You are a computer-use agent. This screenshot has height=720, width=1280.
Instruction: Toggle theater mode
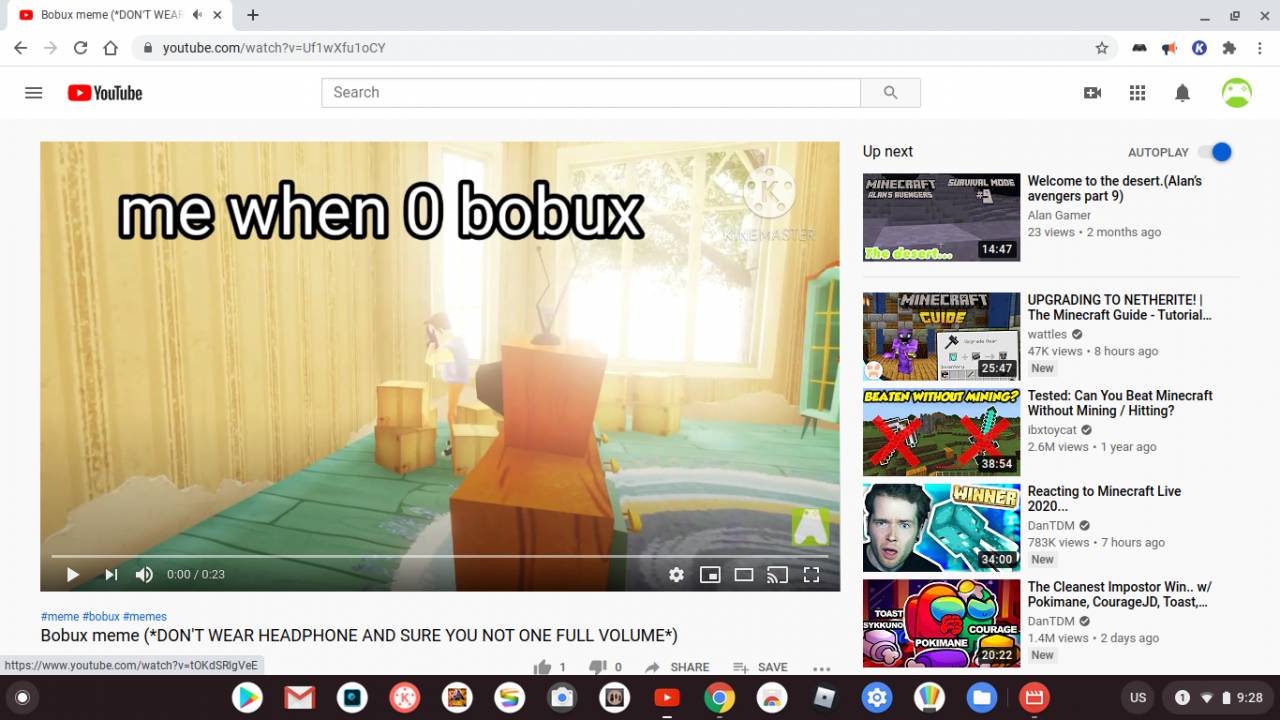click(743, 574)
